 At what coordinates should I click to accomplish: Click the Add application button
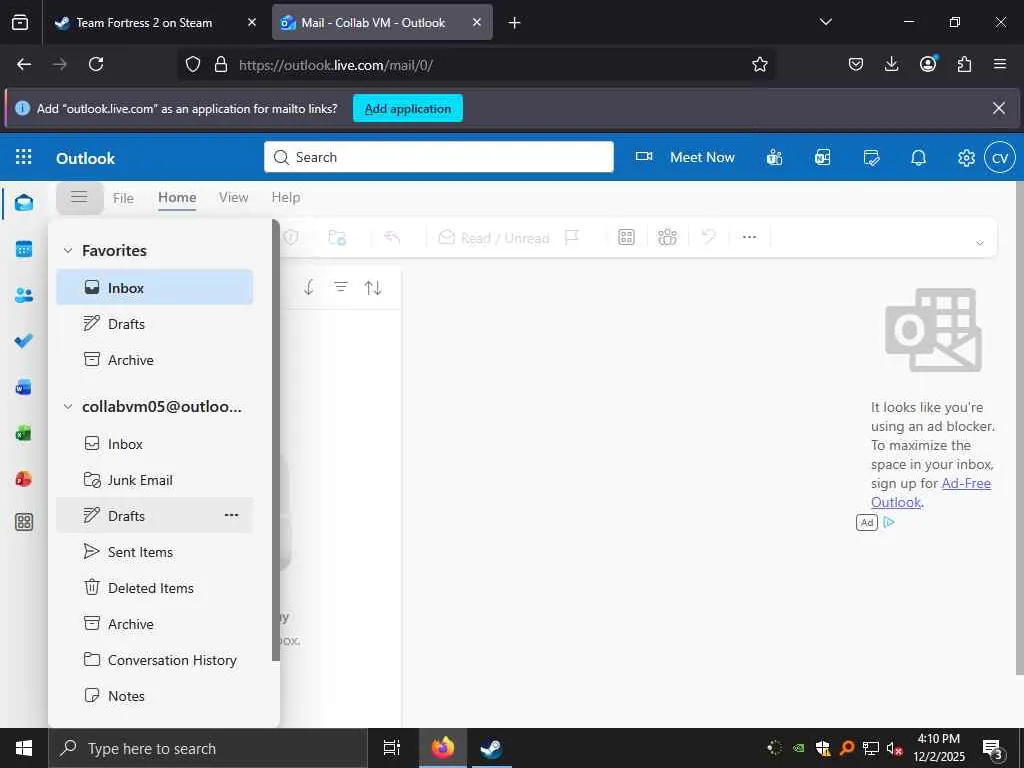pos(408,108)
